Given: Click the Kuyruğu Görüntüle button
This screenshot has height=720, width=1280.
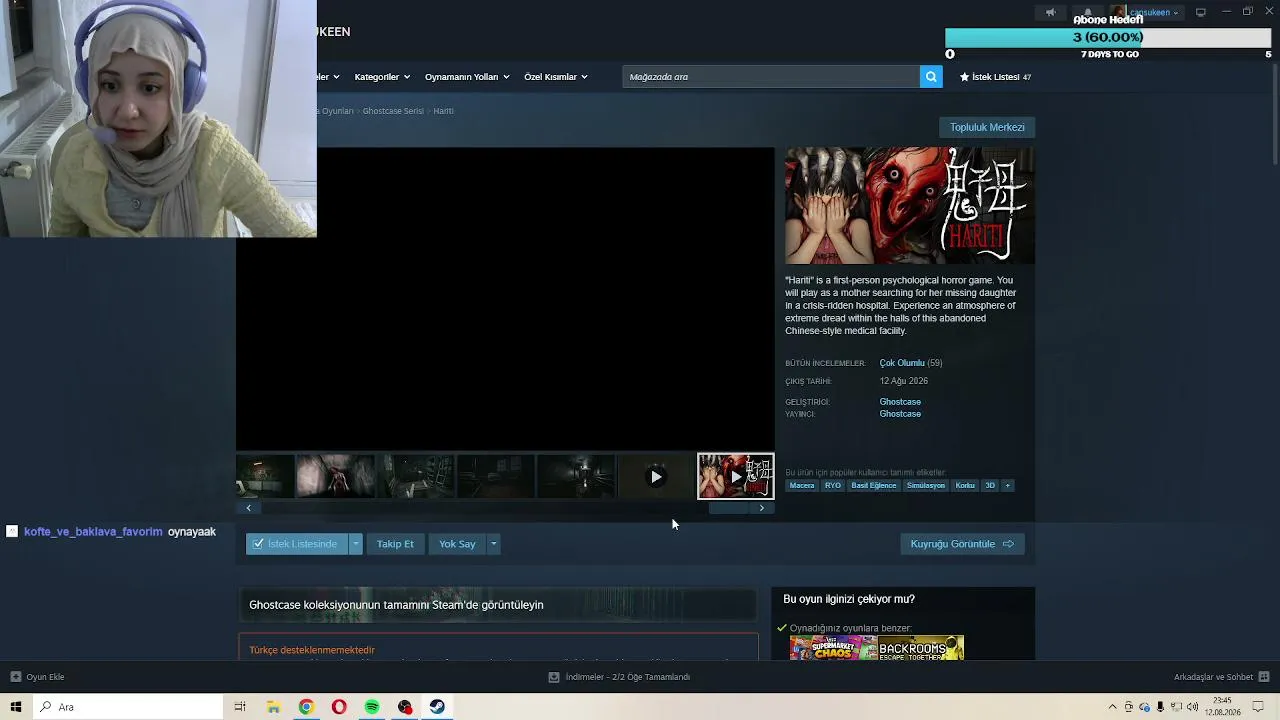Looking at the screenshot, I should pos(962,544).
